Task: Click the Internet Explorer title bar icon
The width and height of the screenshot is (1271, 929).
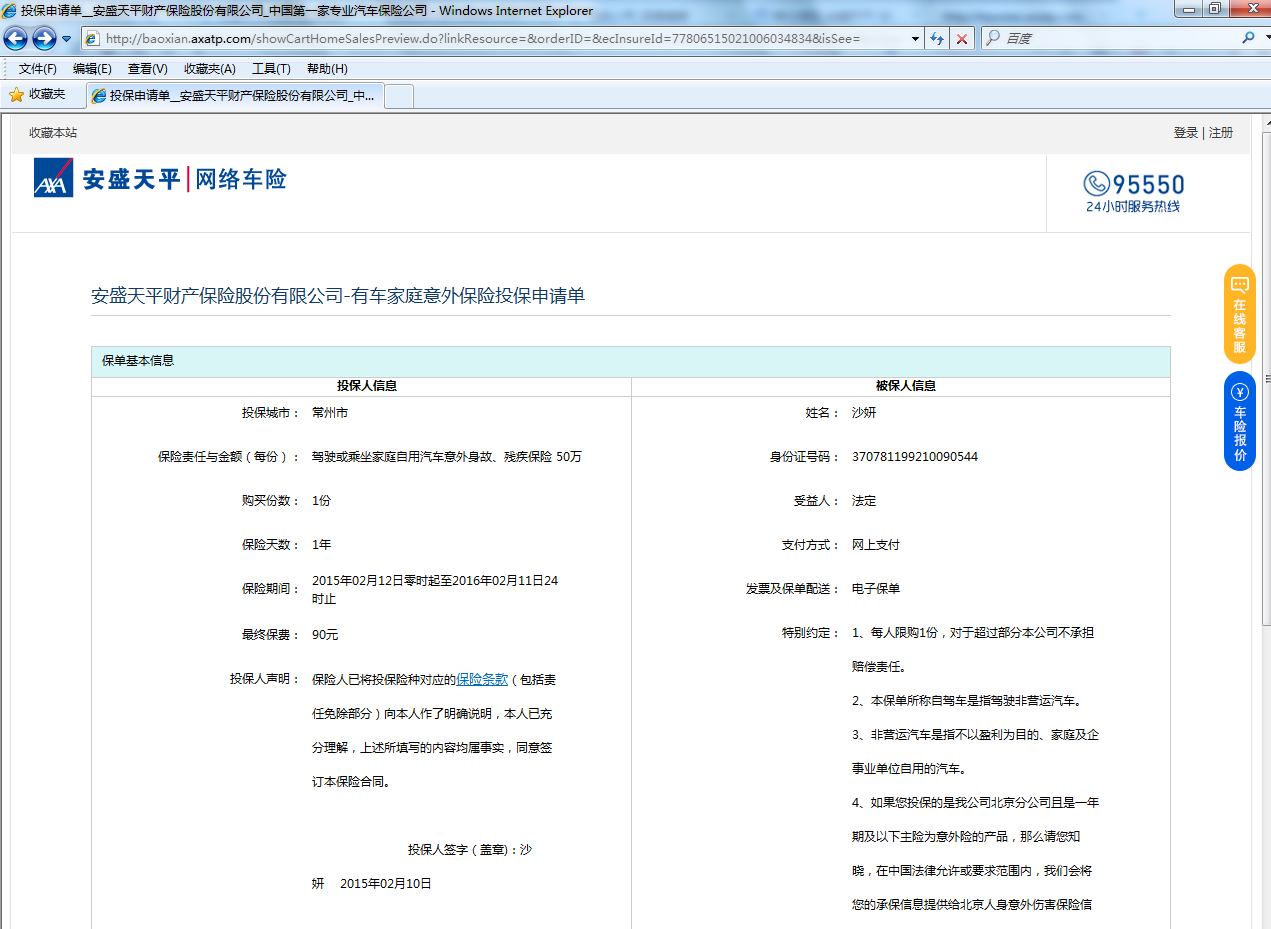Action: pos(9,10)
